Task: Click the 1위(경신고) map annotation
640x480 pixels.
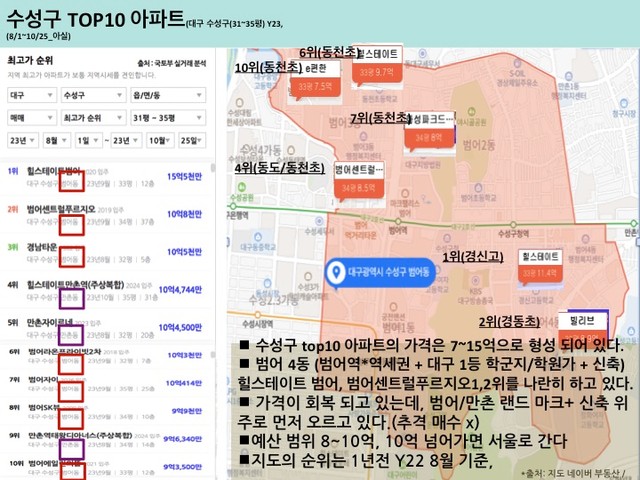Action: [473, 257]
